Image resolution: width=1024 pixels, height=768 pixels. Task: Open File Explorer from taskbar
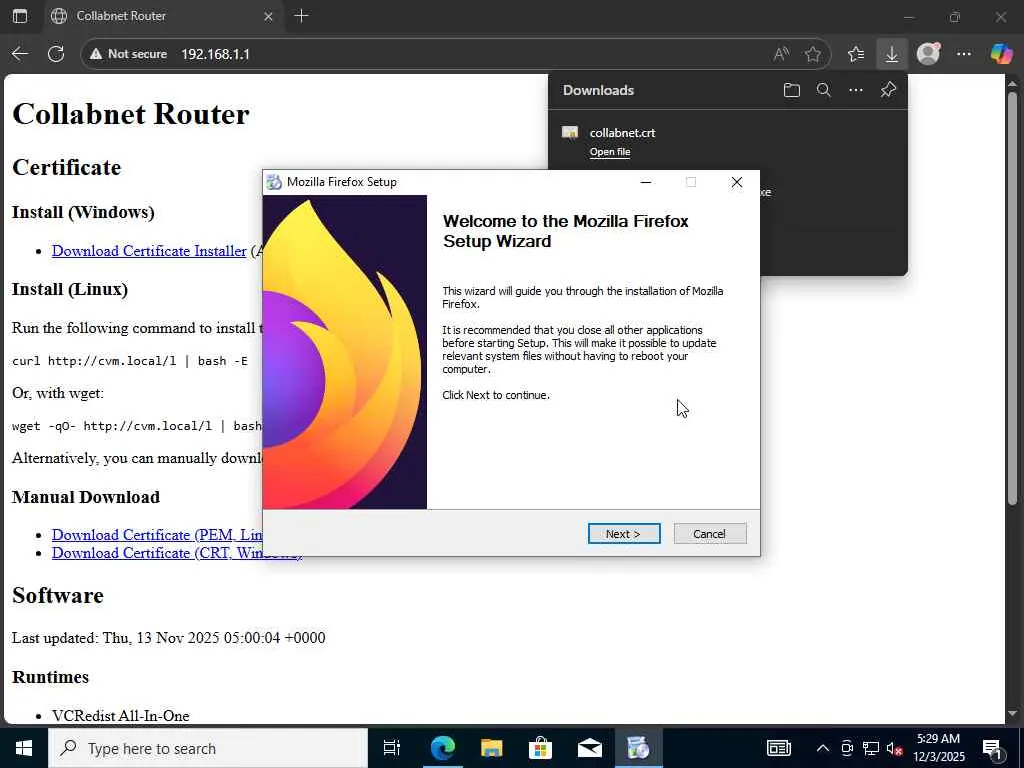coord(491,748)
